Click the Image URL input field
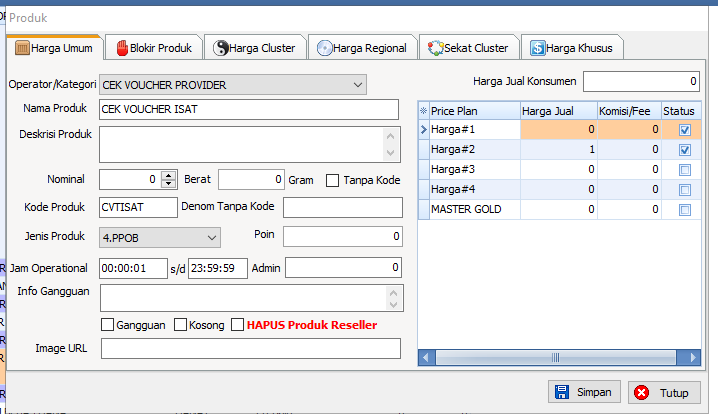This screenshot has width=718, height=414. point(251,349)
